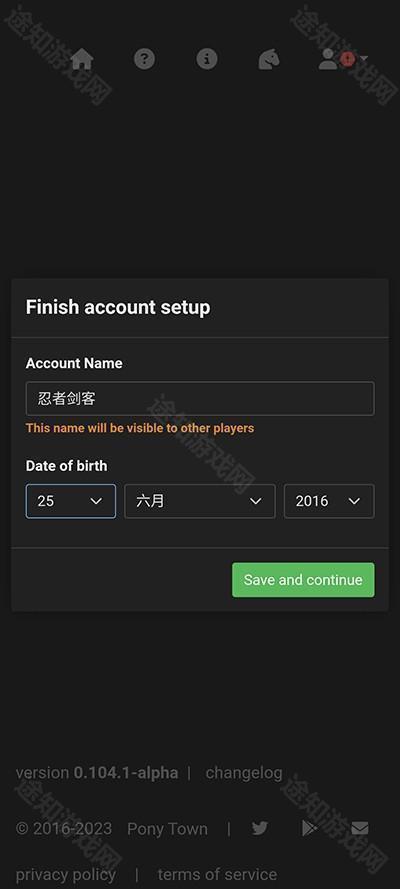Screen dimensions: 400x889
Task: Open the Google Play icon link
Action: (309, 828)
